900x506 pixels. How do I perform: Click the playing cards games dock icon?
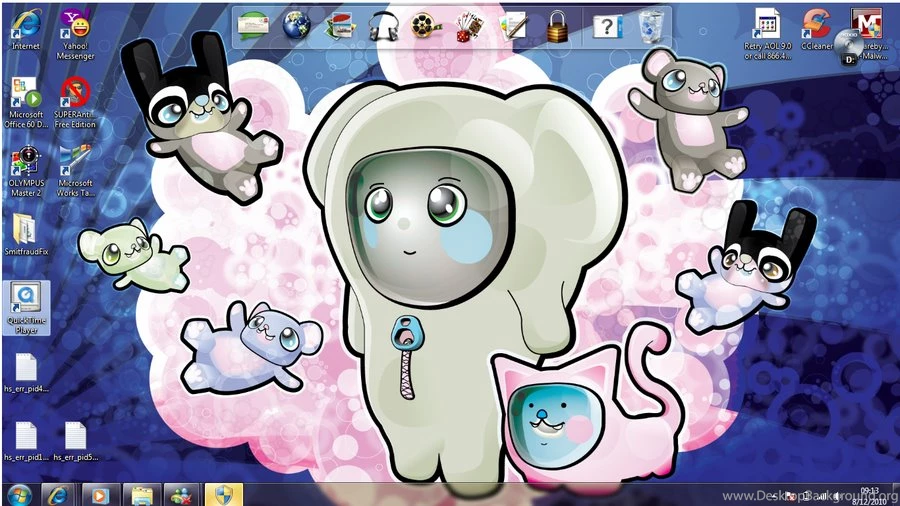[468, 25]
